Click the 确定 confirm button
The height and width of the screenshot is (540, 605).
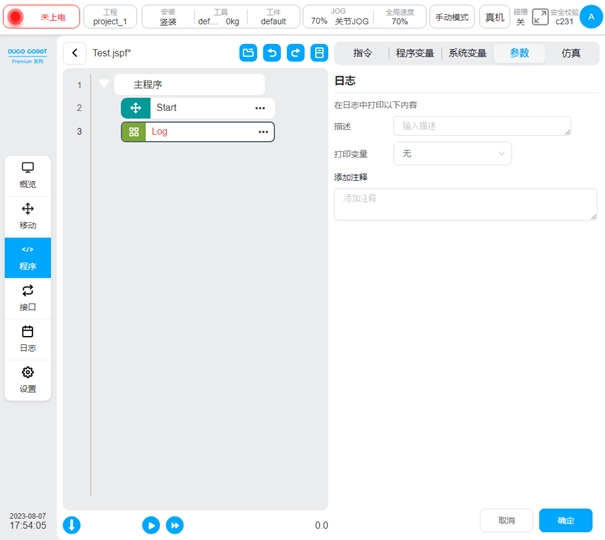(565, 520)
